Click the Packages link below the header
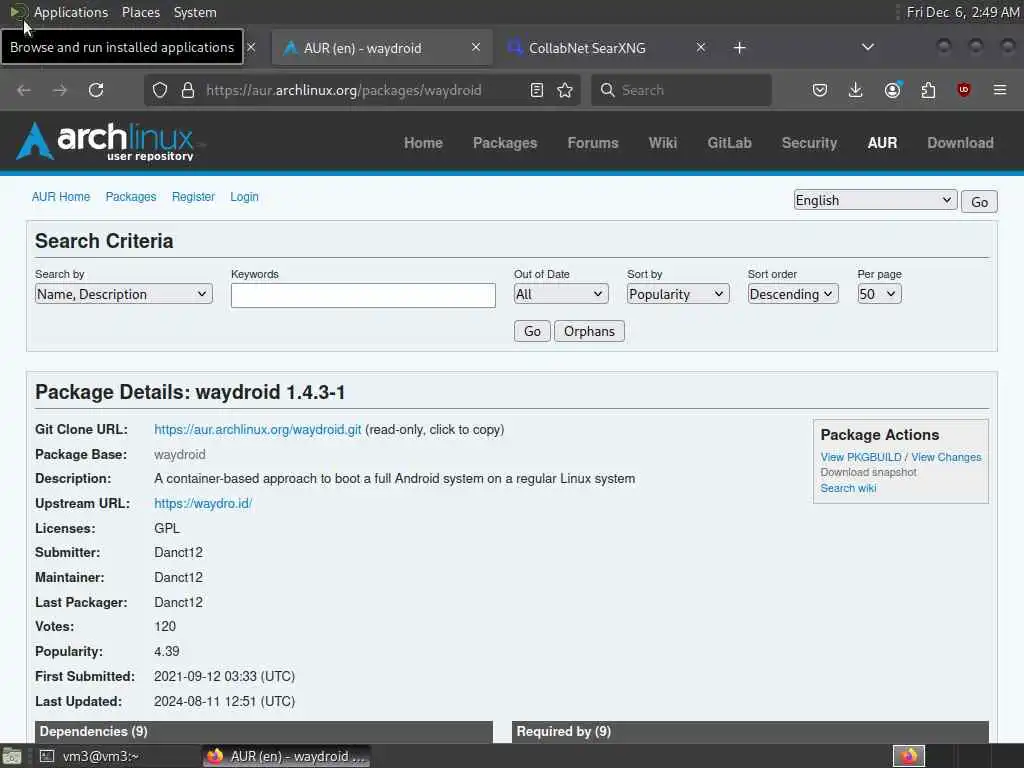This screenshot has width=1024, height=768. [x=131, y=197]
